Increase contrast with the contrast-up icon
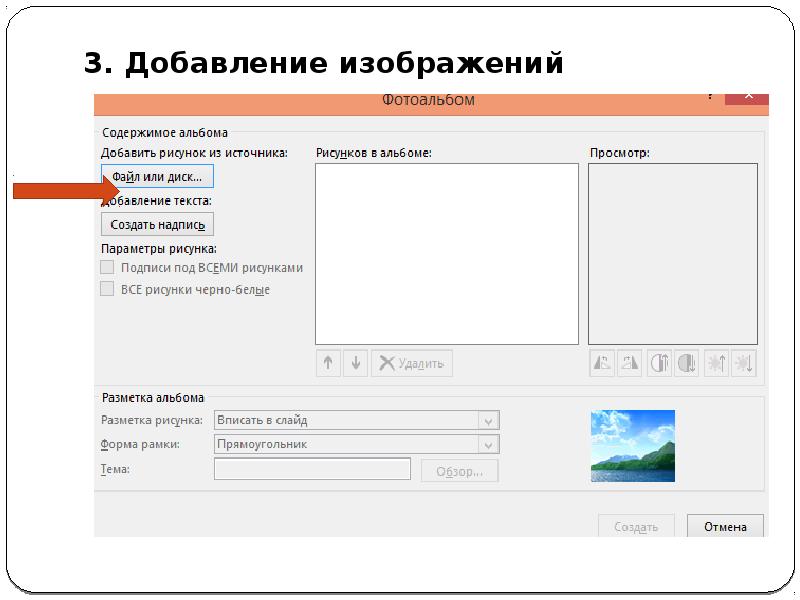Image resolution: width=800 pixels, height=600 pixels. pos(659,364)
